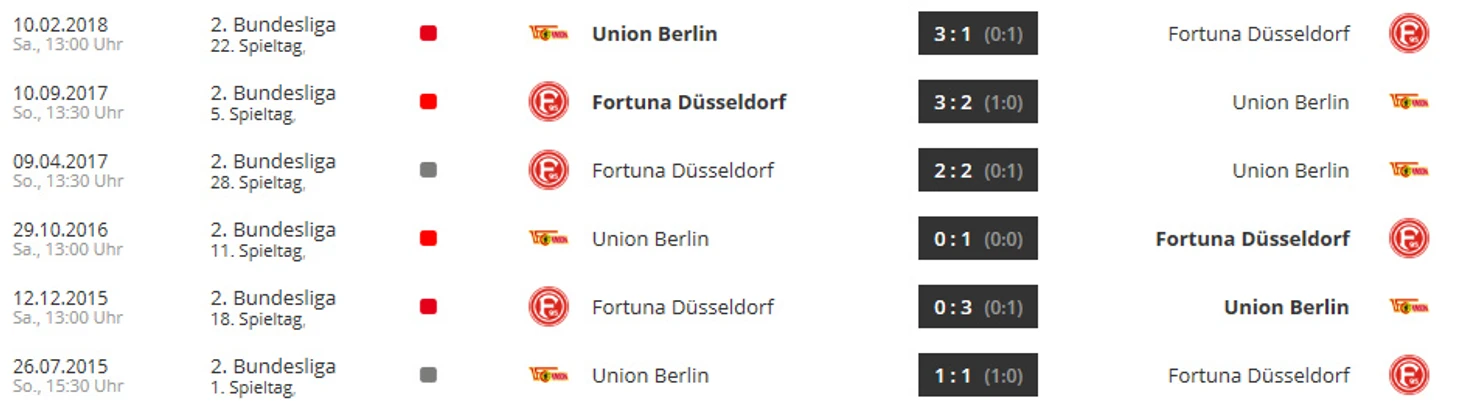Click grey draw indicator for 09.04.2017 match
The image size is (1460, 404).
[x=428, y=170]
